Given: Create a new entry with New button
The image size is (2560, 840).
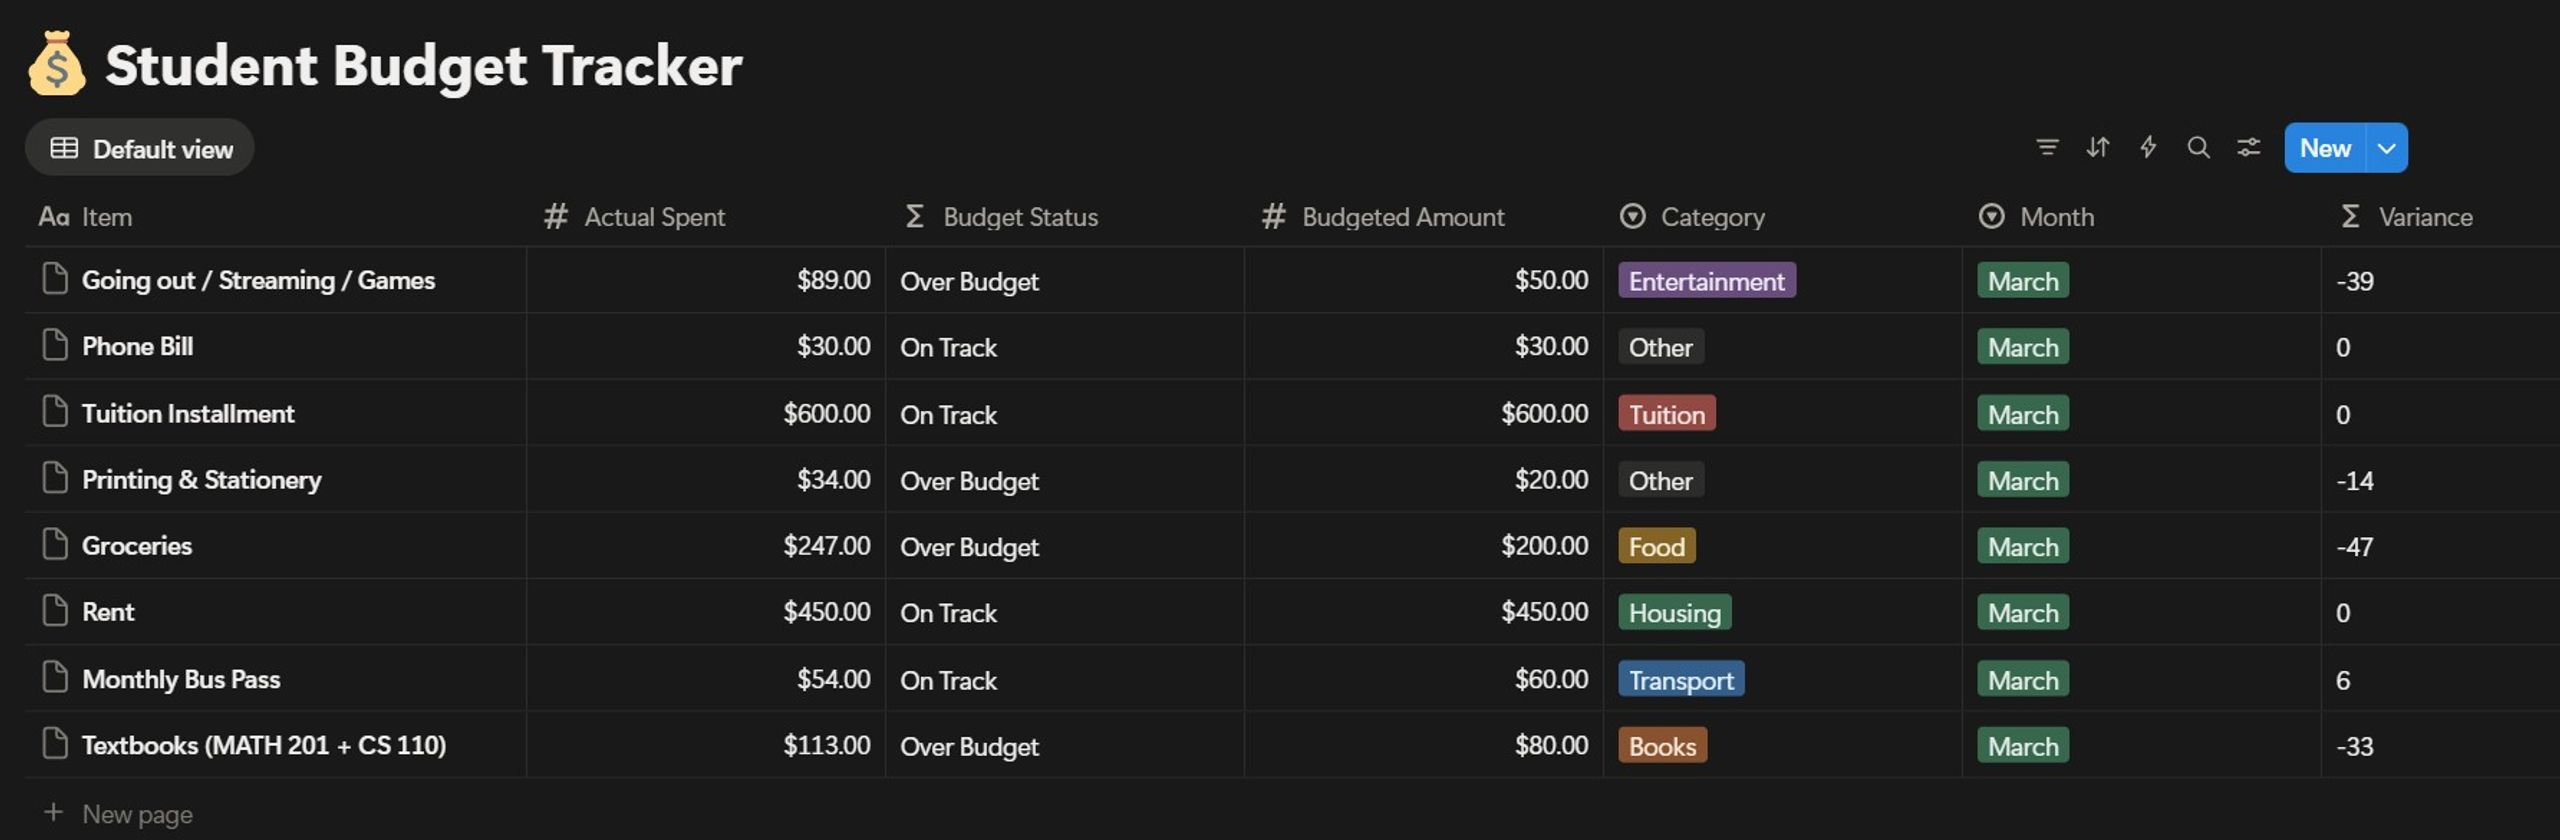Looking at the screenshot, I should tap(2325, 148).
